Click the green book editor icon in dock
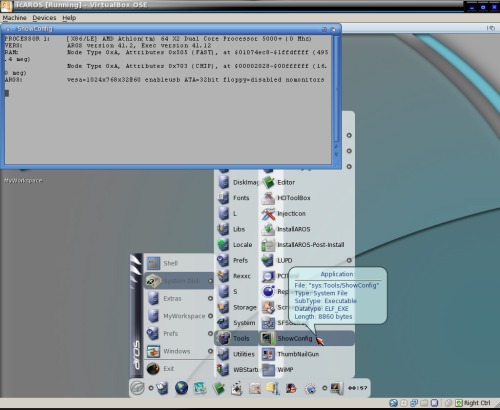Viewport: 500px width, 410px height. pyautogui.click(x=219, y=388)
